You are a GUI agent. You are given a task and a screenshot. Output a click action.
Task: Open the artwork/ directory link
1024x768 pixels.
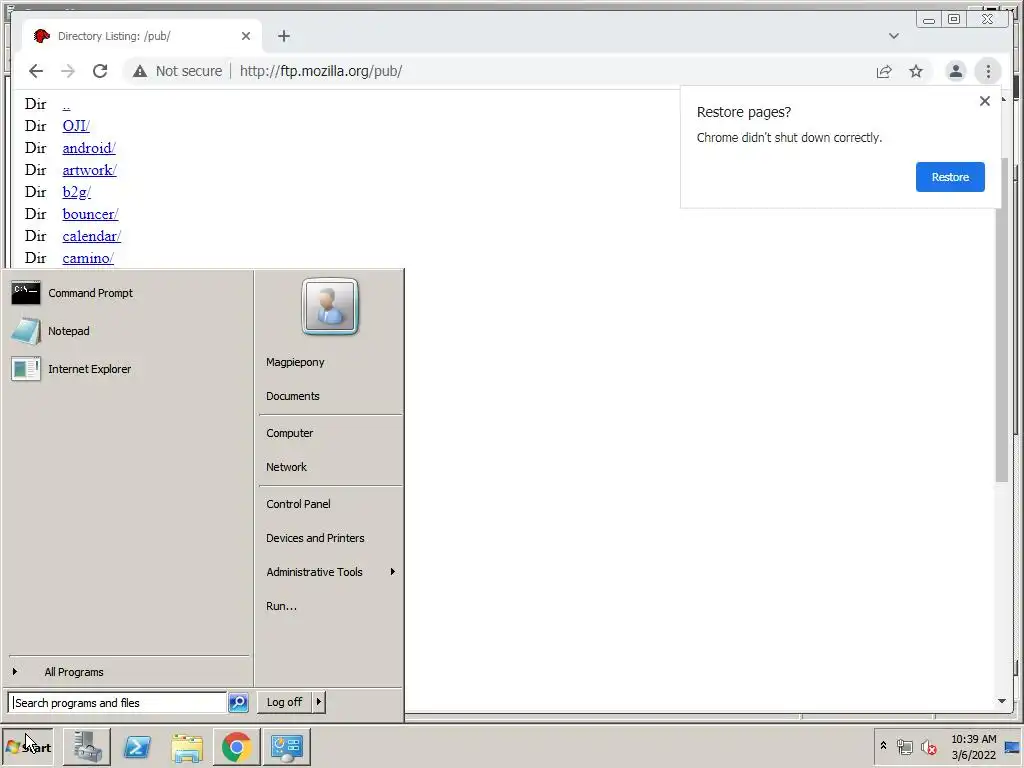point(89,170)
